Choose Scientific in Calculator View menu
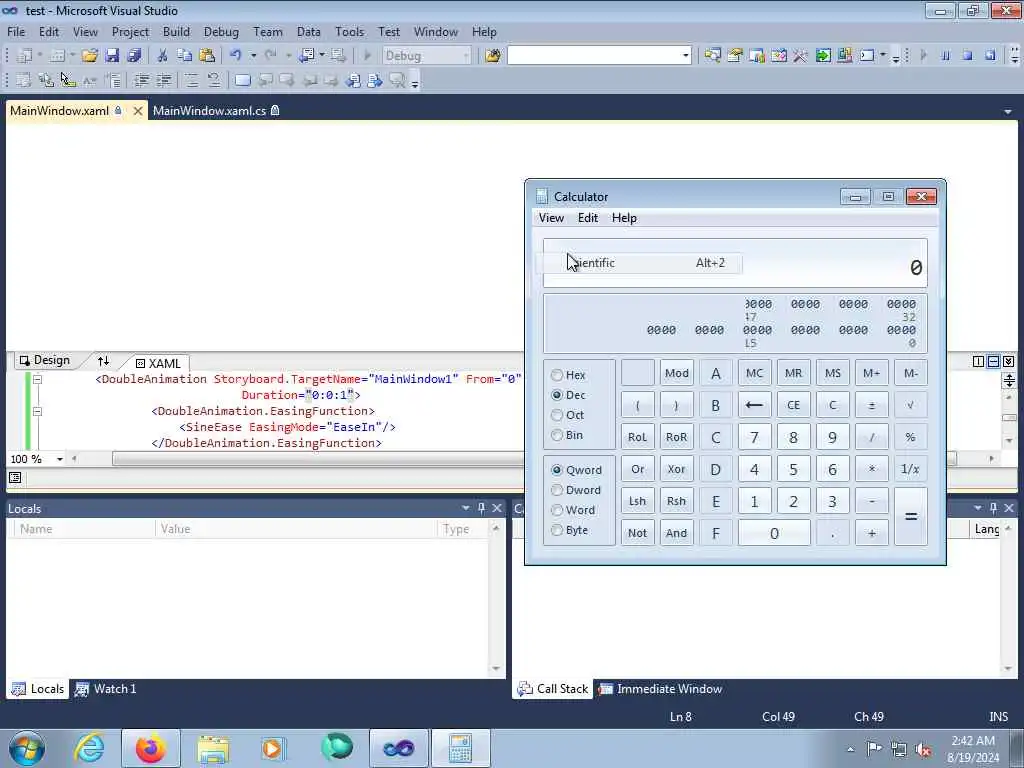1024x768 pixels. [x=639, y=263]
